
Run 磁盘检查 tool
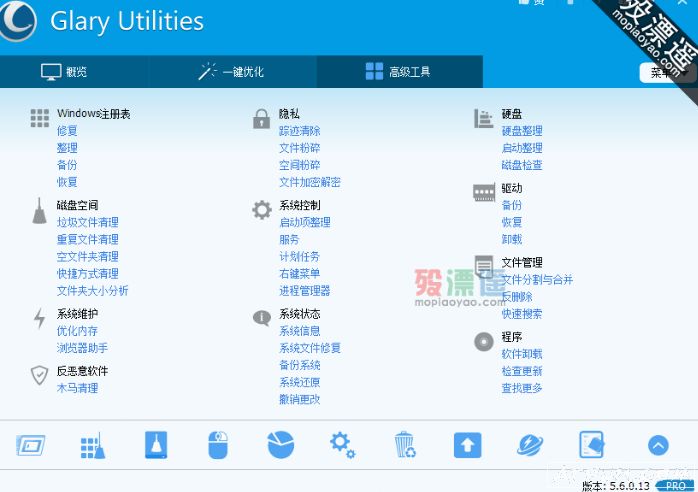click(522, 165)
